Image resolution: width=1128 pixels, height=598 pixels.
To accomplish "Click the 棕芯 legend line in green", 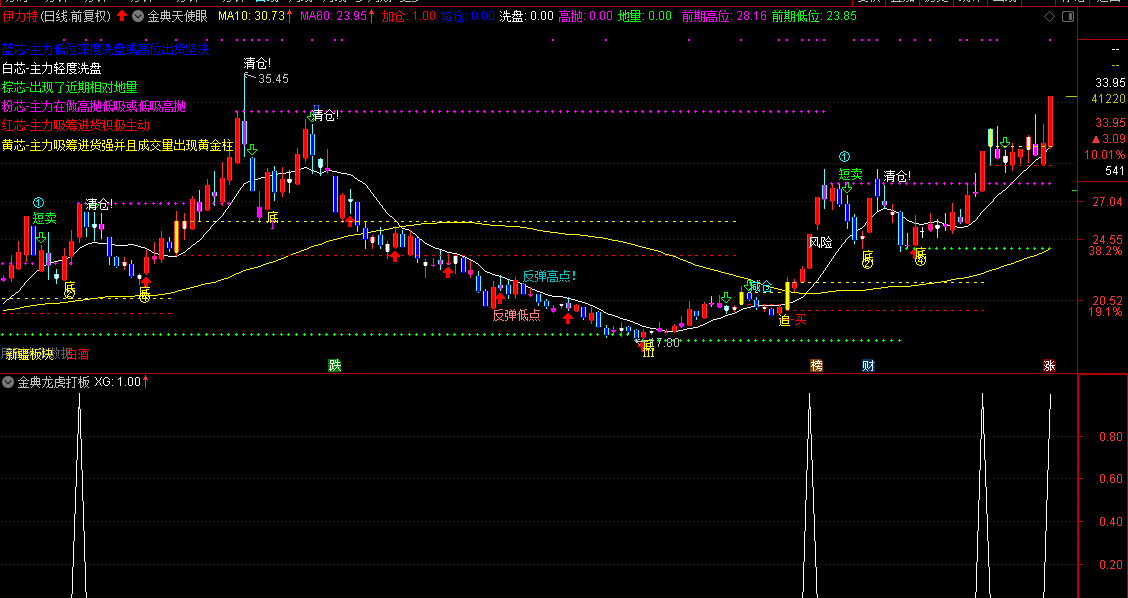I will point(69,87).
